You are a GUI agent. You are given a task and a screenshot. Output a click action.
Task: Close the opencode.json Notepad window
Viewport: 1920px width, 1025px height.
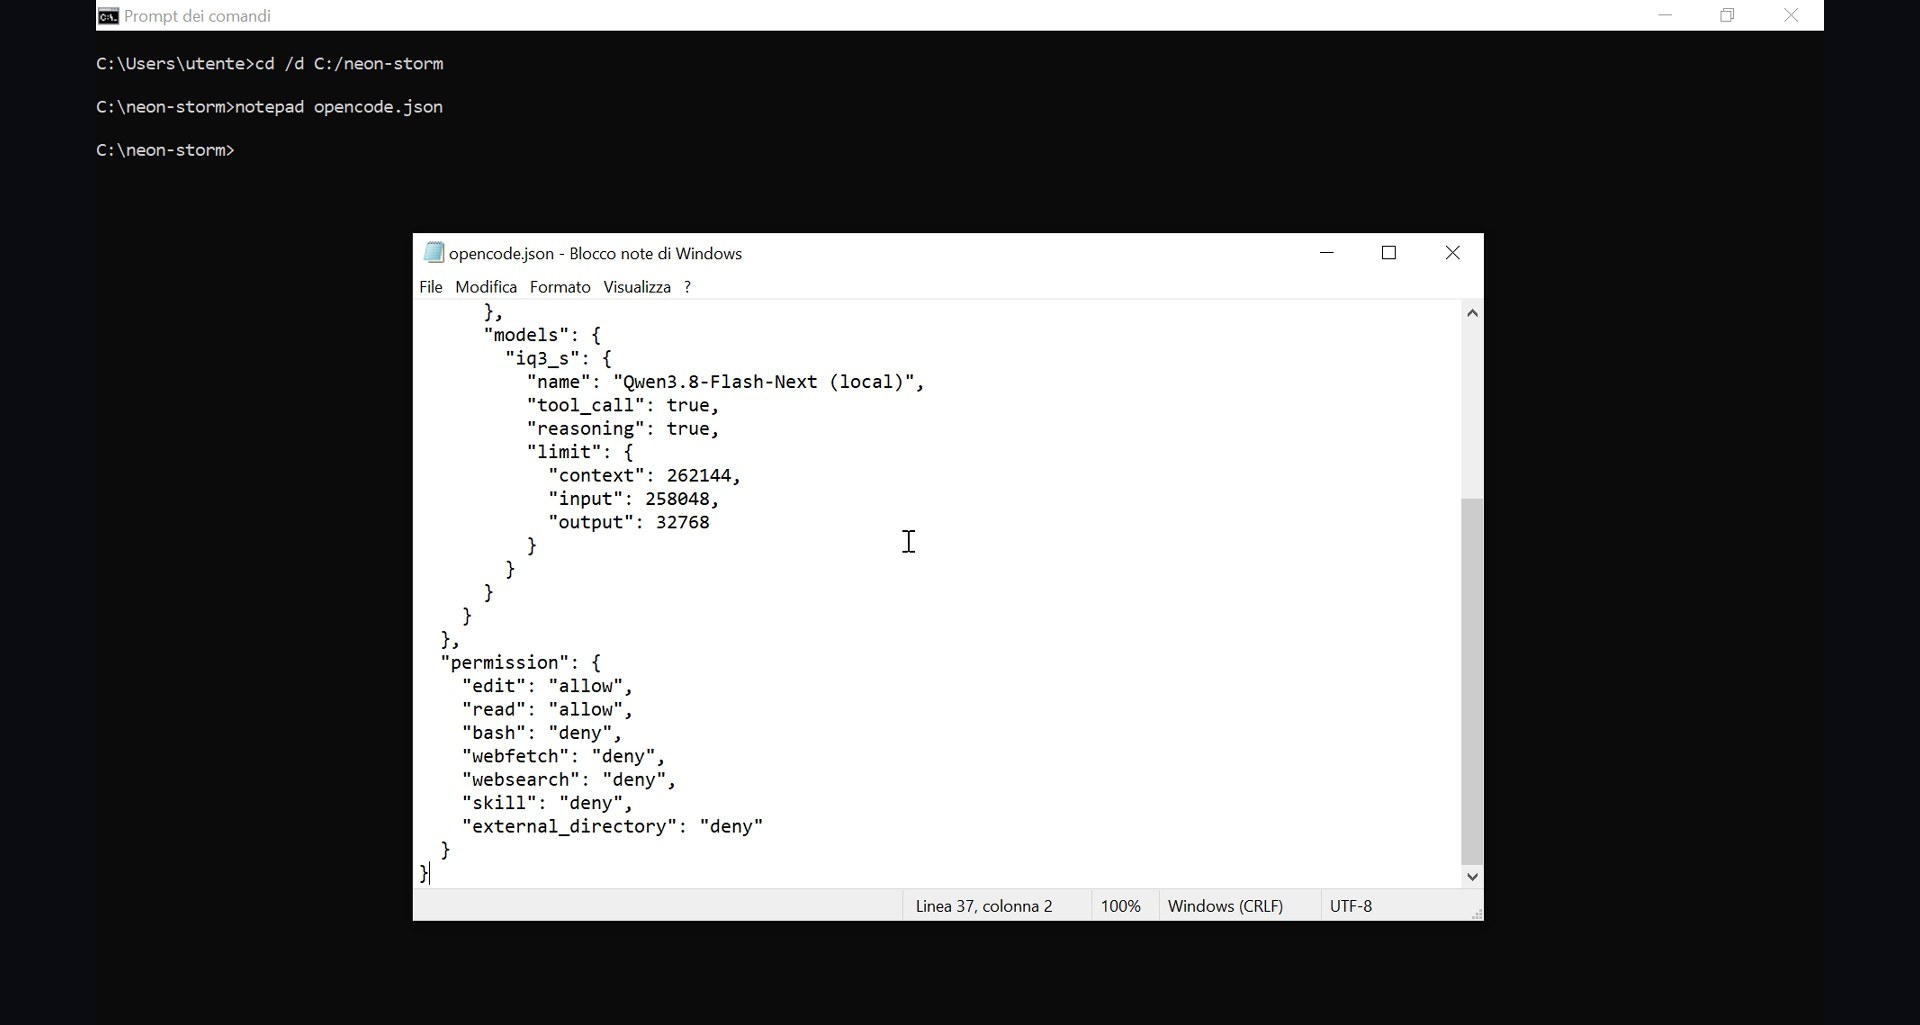[x=1453, y=253]
